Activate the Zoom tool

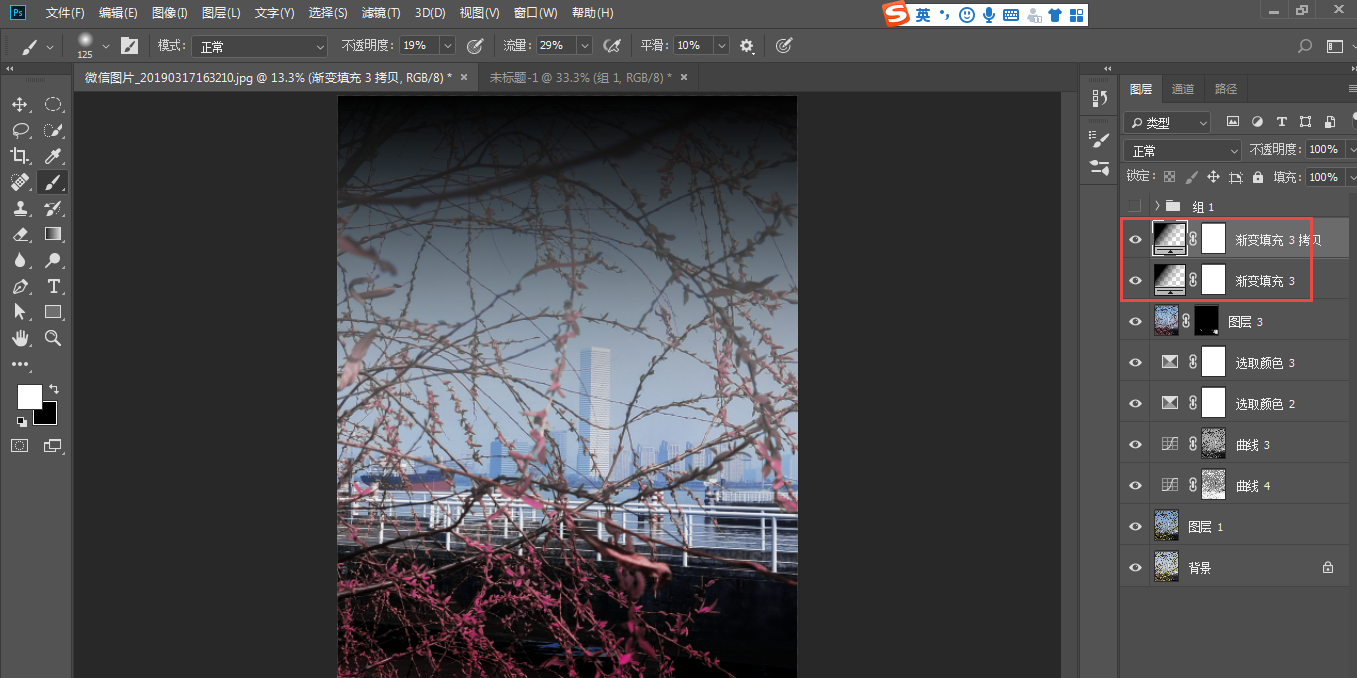[54, 339]
